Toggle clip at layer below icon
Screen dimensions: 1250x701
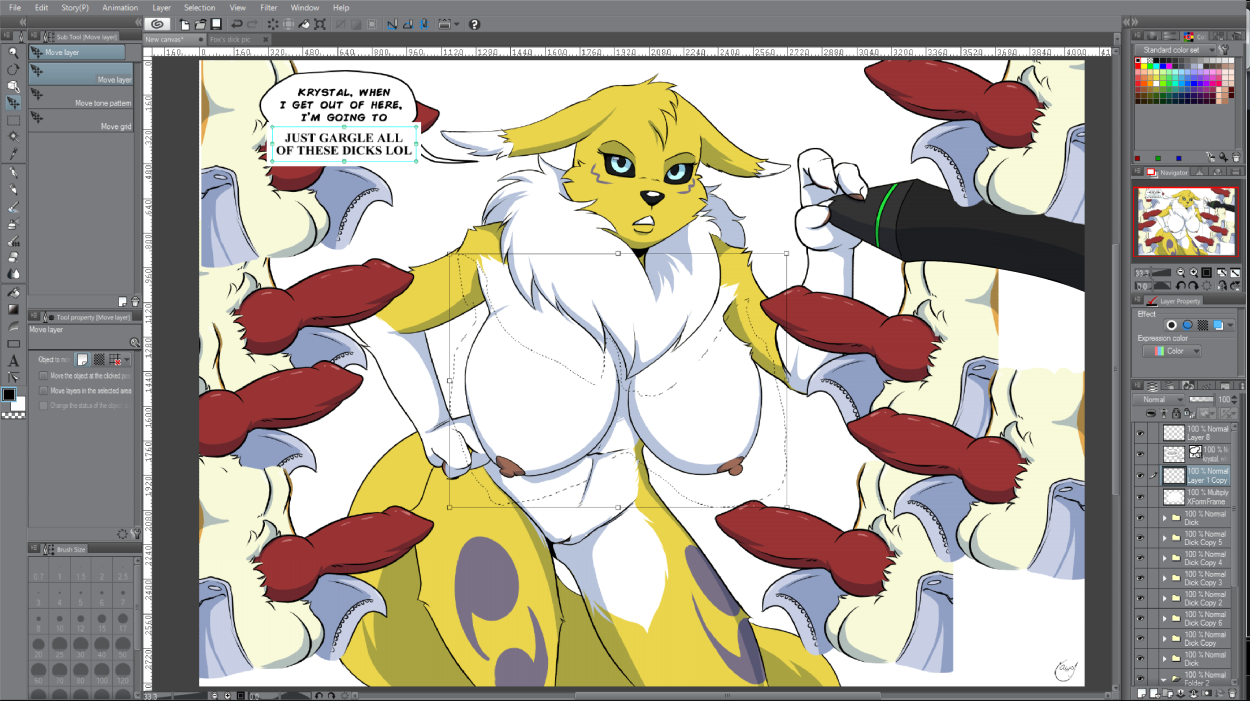point(1150,413)
